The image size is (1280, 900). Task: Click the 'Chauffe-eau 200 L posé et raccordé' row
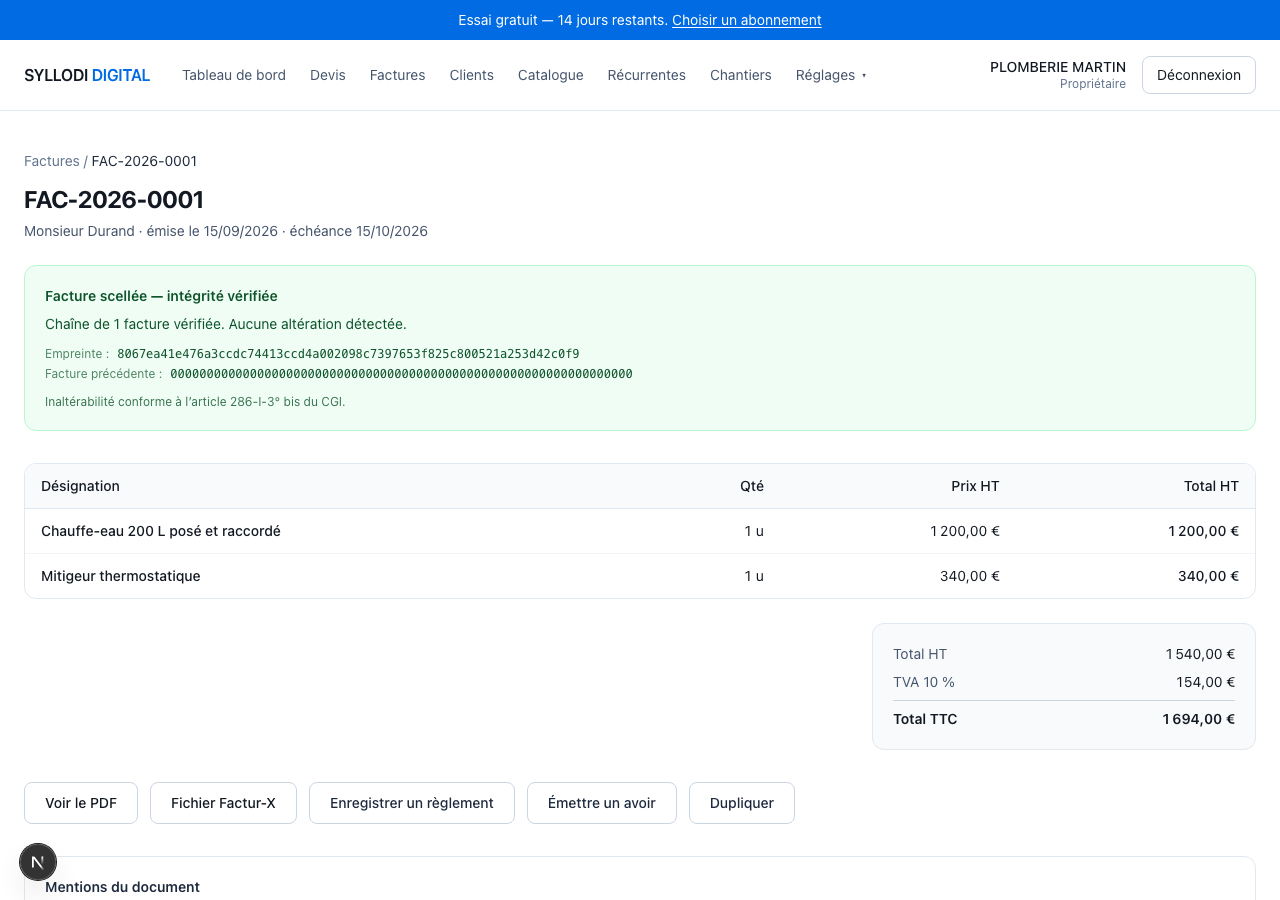tap(640, 531)
